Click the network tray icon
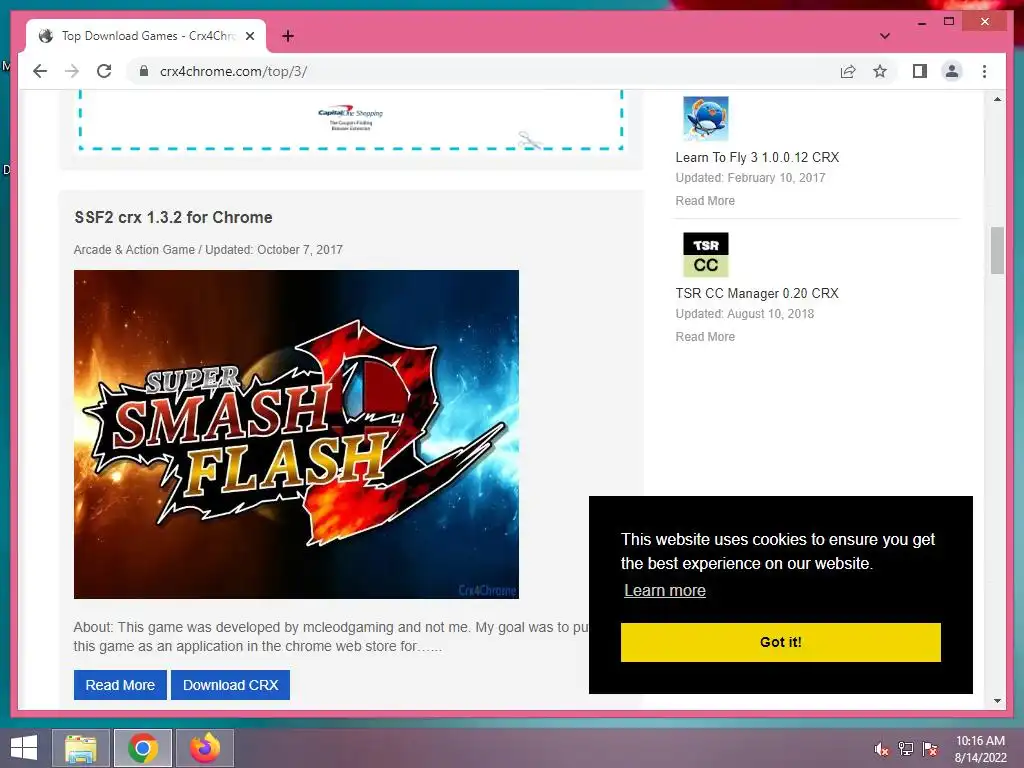This screenshot has width=1024, height=768. click(905, 749)
